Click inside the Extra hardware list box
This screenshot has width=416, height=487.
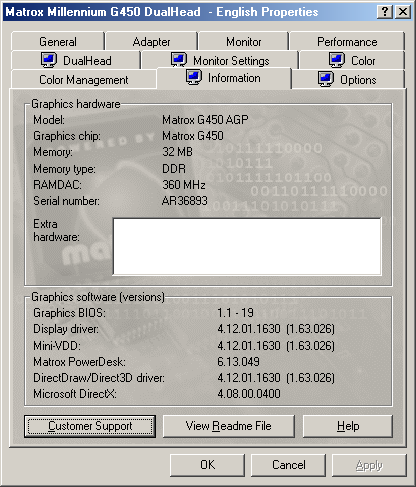247,247
